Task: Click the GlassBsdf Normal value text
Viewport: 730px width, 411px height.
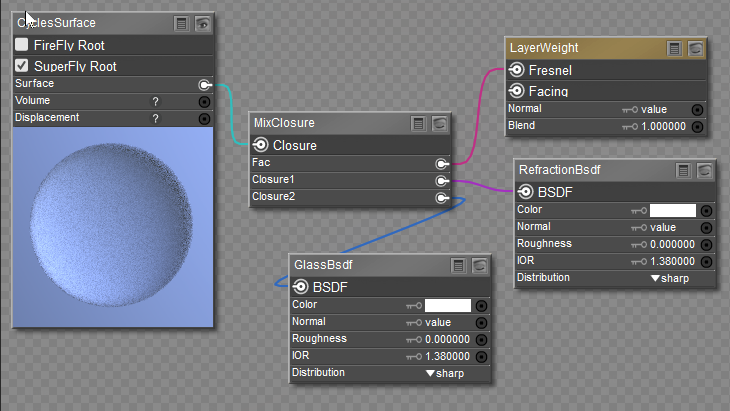Action: (x=438, y=322)
